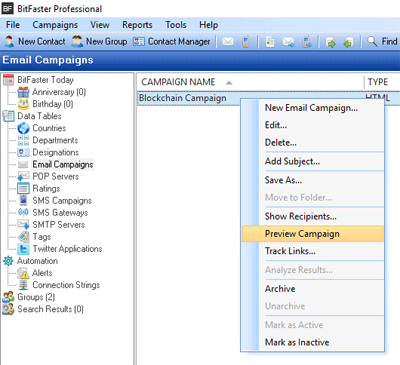This screenshot has width=400, height=365.
Task: Open Contact Manager from toolbar
Action: click(x=172, y=42)
